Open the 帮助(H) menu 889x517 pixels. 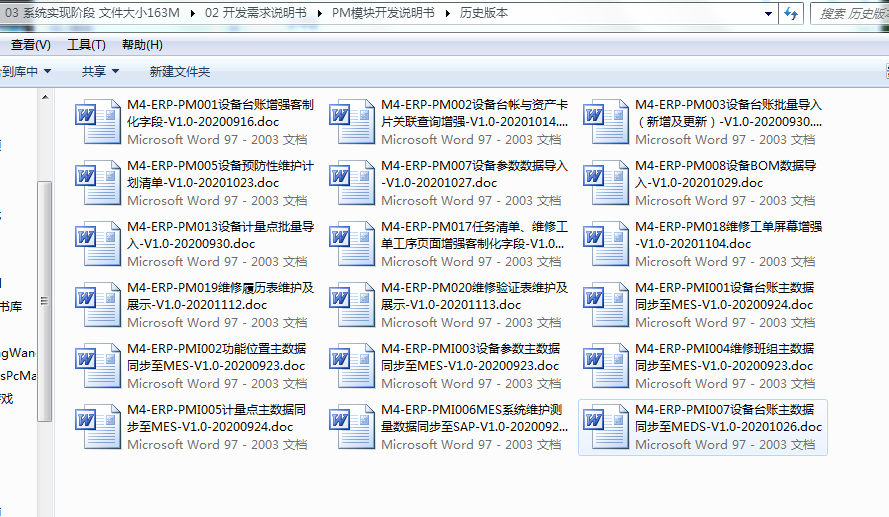(142, 45)
